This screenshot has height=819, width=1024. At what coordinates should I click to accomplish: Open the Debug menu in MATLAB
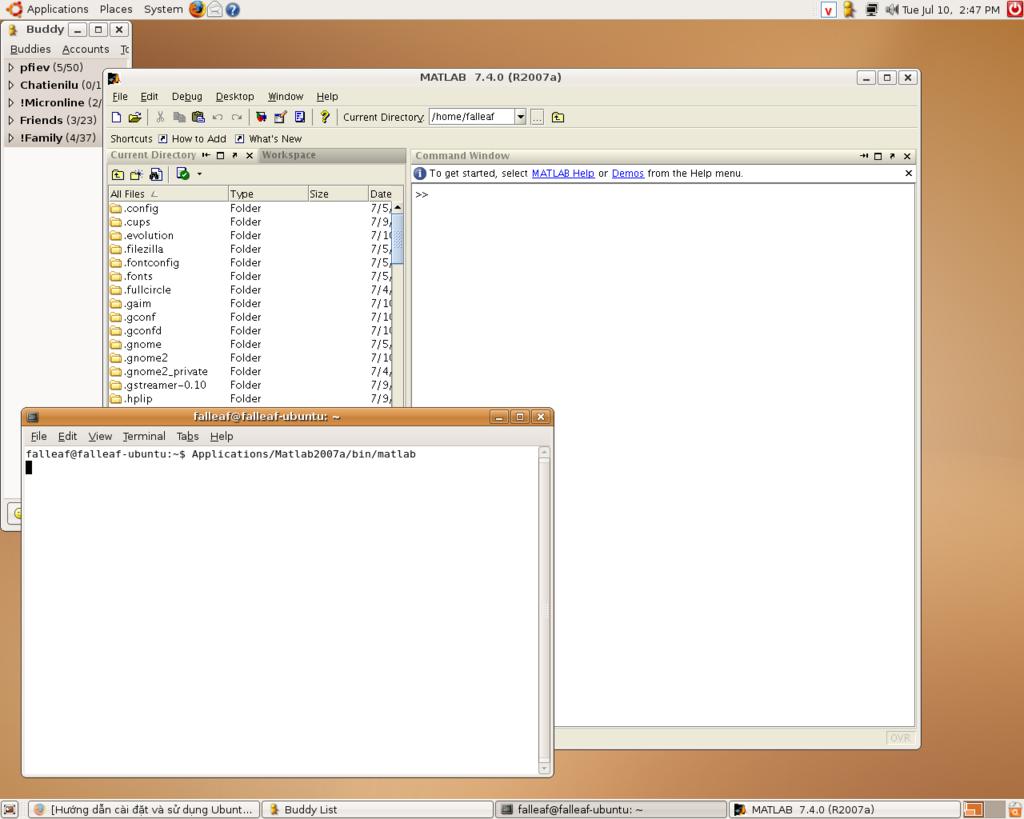tap(186, 97)
